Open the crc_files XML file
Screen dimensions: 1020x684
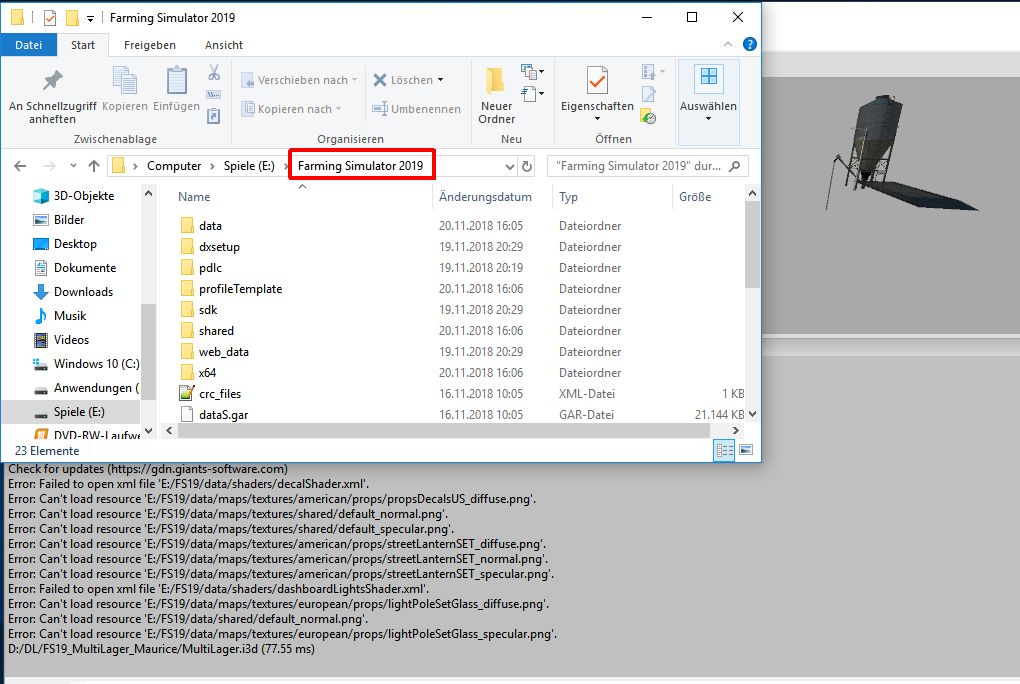[x=220, y=394]
